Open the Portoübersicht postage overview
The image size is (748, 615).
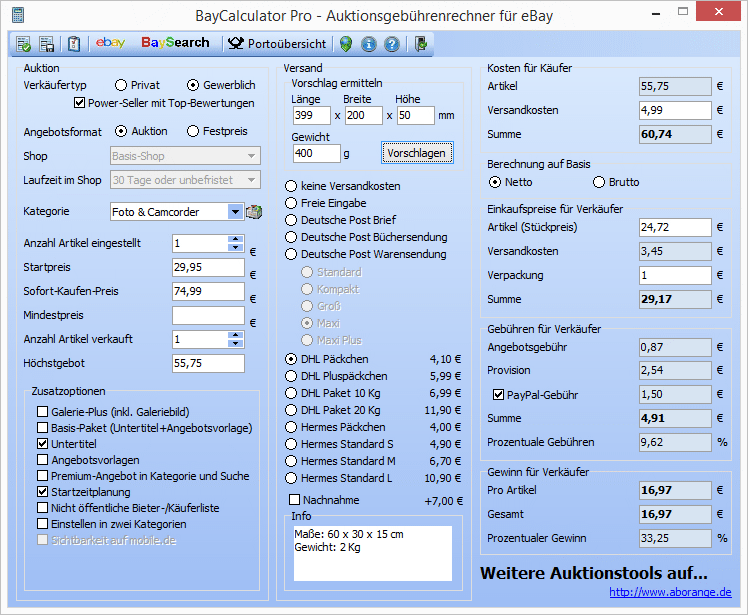pos(277,44)
